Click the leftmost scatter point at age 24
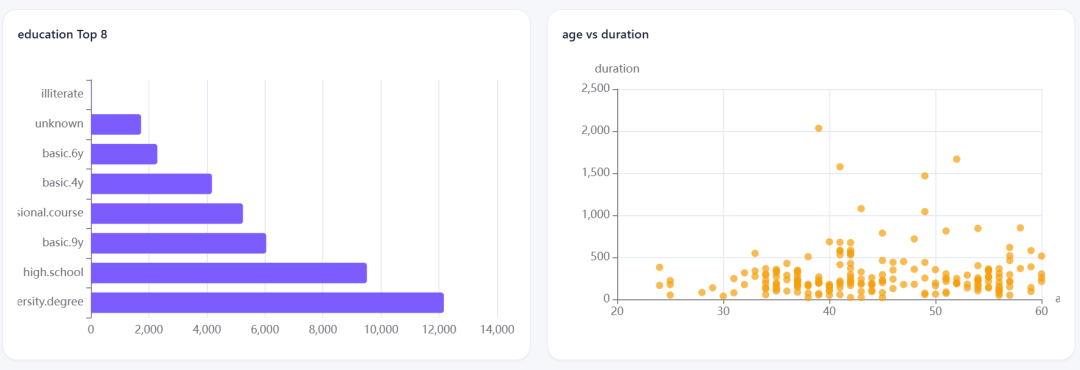Viewport: 1080px width, 370px height. coord(659,267)
